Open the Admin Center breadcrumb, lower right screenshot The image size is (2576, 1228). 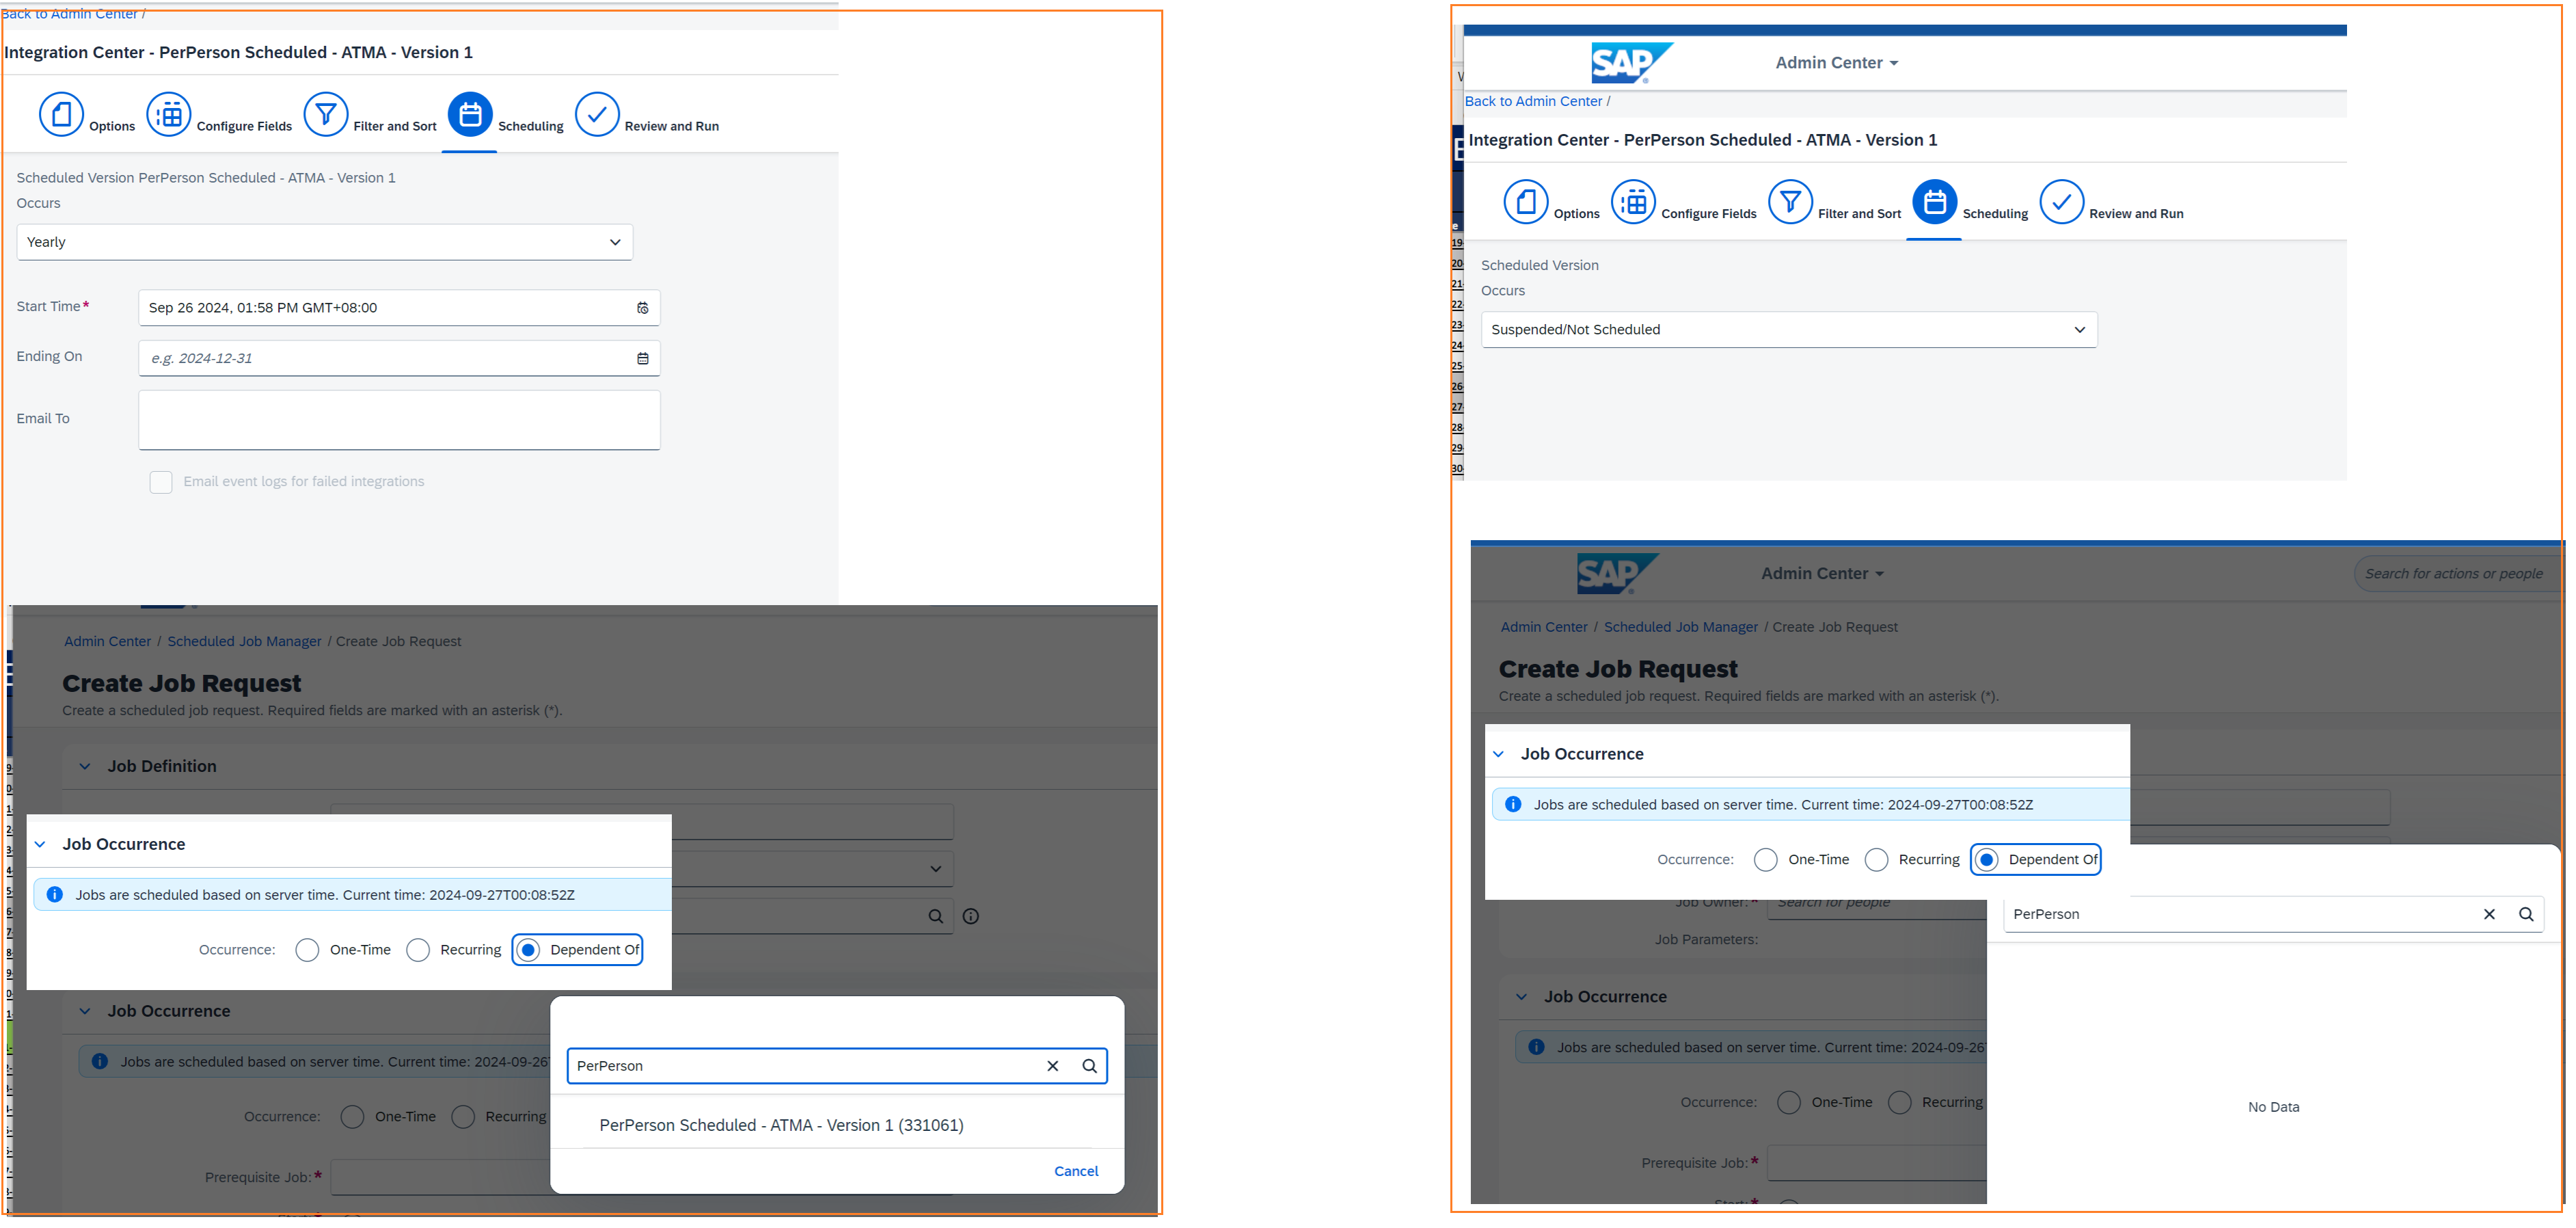coord(1544,628)
